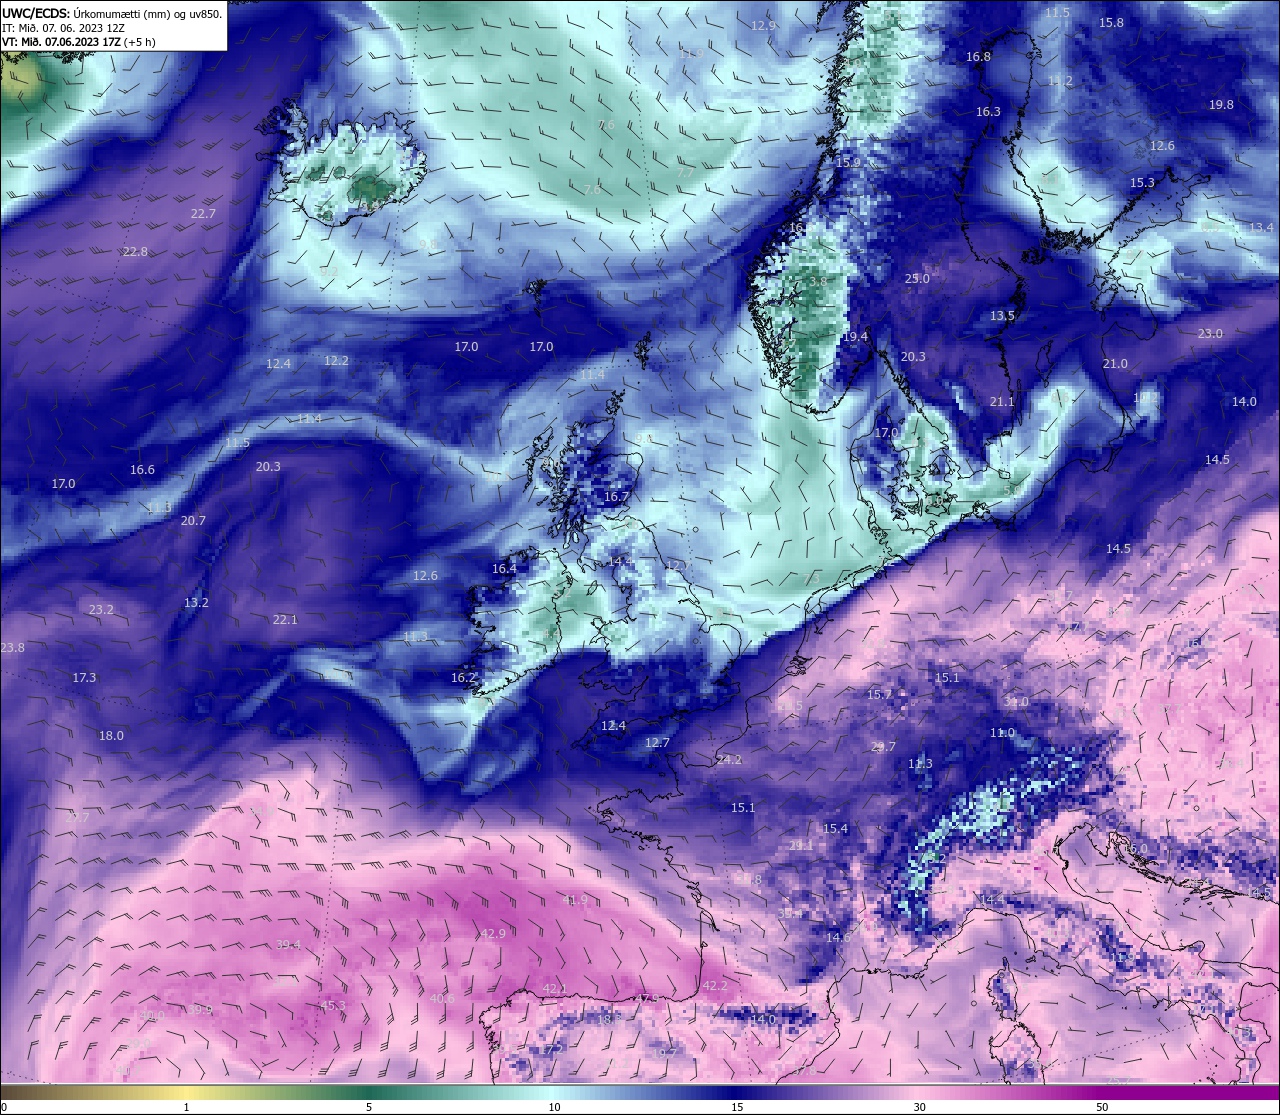Screen dimensions: 1280x1115
Task: Click the '16.4' value near Ireland
Action: 504,569
